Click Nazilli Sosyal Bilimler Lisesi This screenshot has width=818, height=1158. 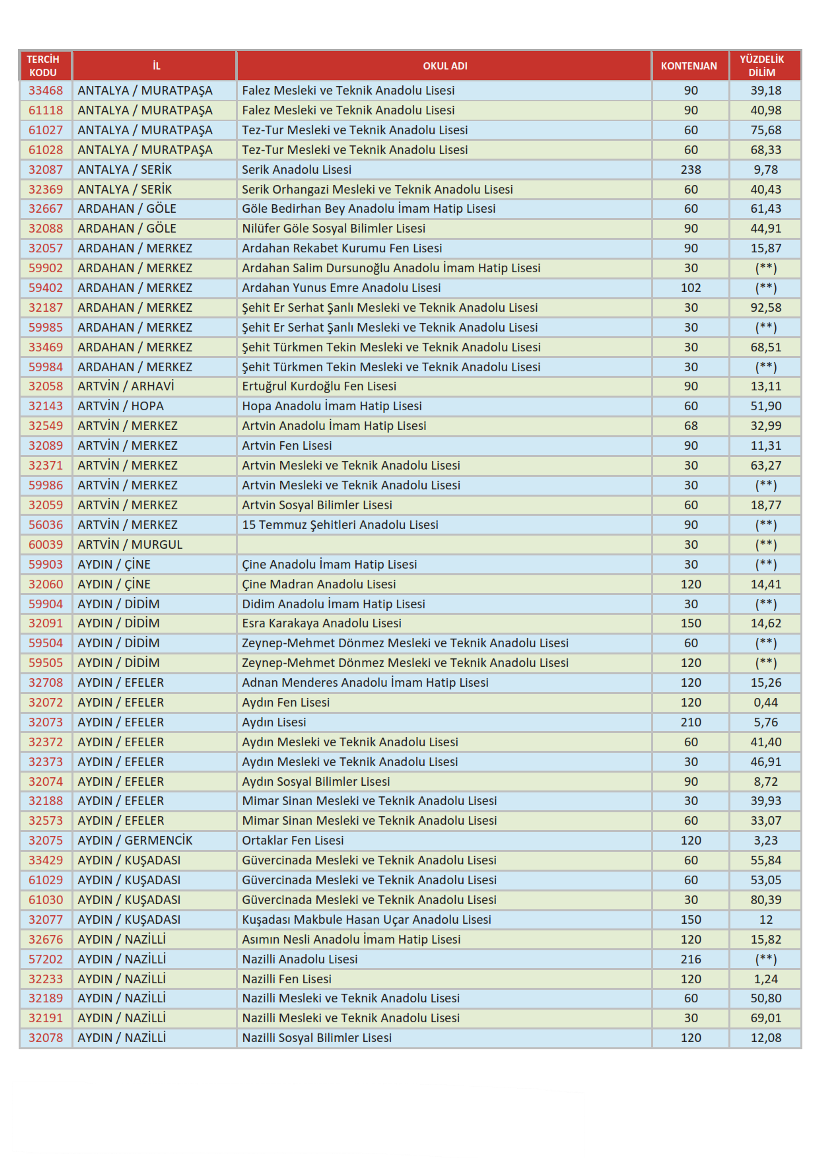coord(317,1038)
